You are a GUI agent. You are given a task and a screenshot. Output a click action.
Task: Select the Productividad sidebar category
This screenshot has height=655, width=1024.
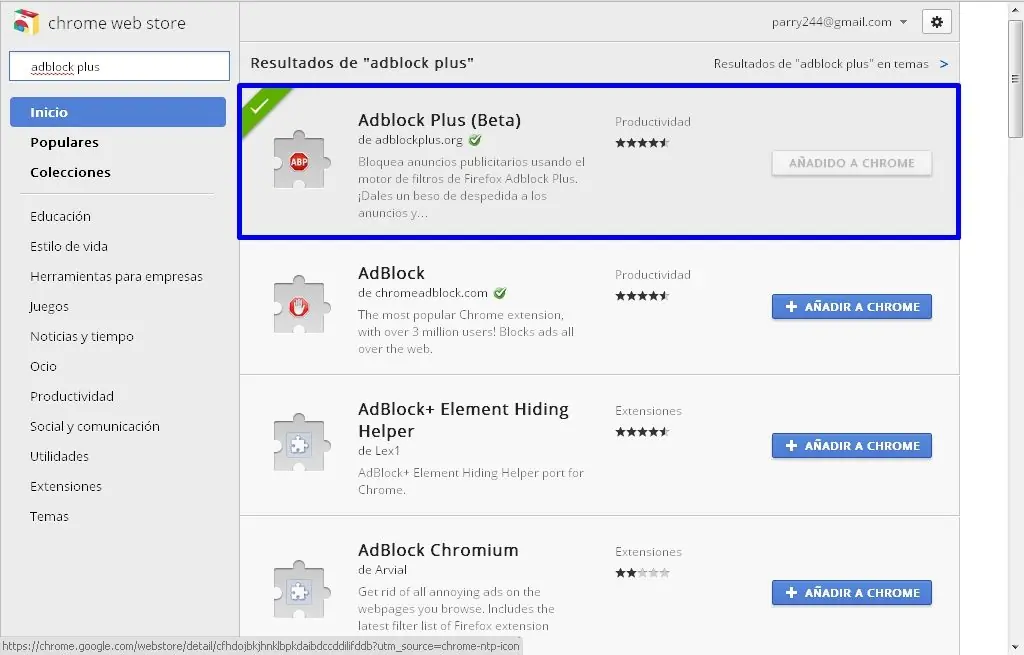click(x=72, y=396)
